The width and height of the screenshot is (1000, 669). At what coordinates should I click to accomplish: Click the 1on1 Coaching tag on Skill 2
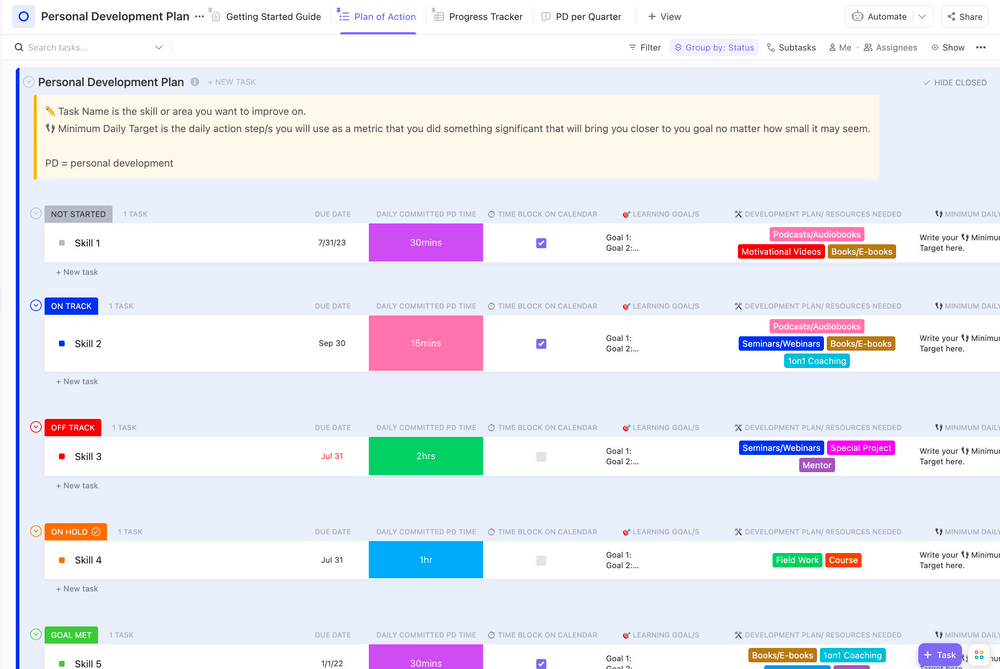(817, 361)
